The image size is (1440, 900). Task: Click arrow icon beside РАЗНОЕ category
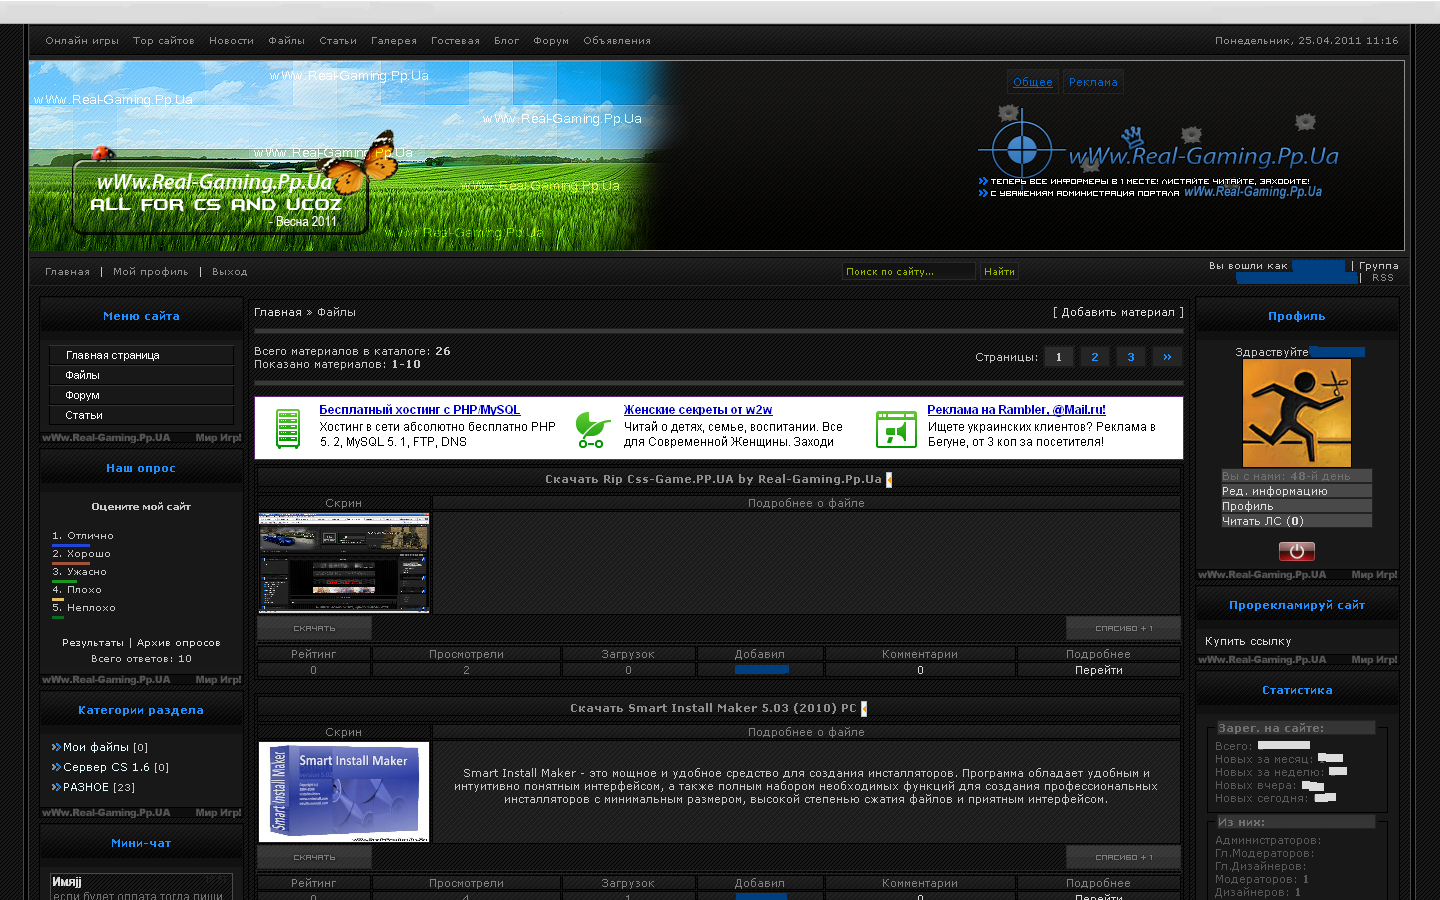click(x=56, y=787)
